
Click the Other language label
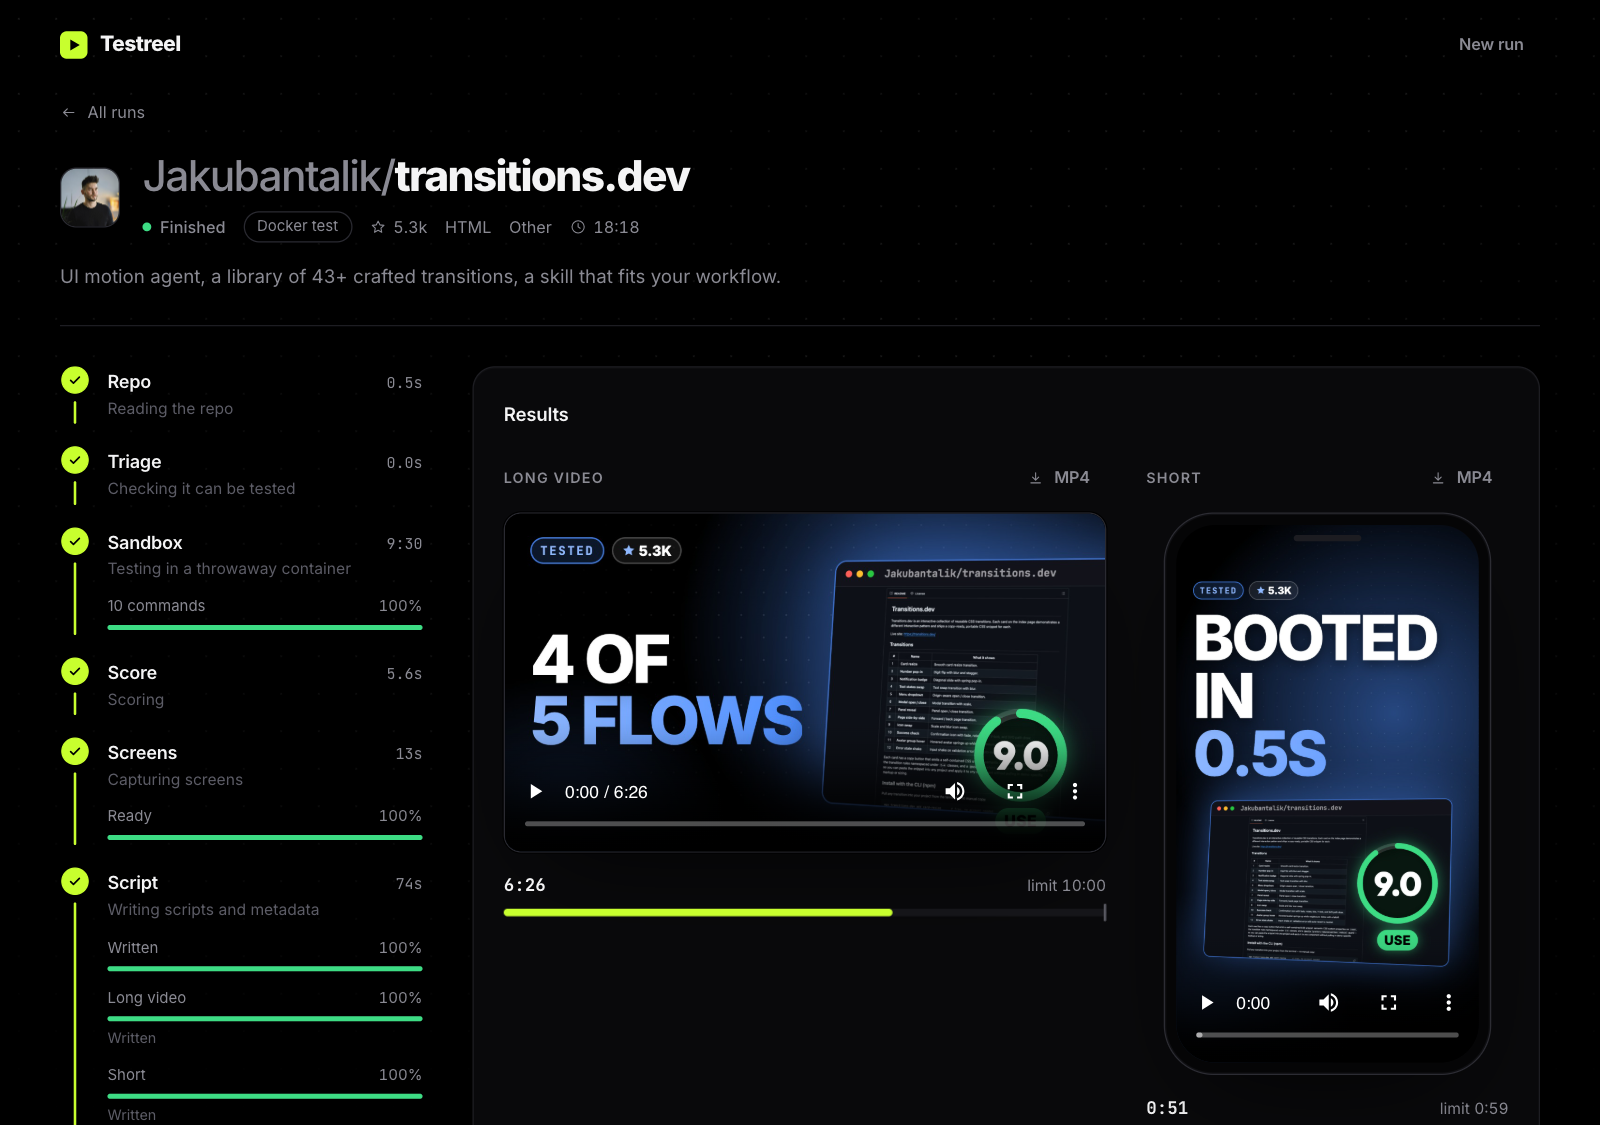(x=530, y=228)
